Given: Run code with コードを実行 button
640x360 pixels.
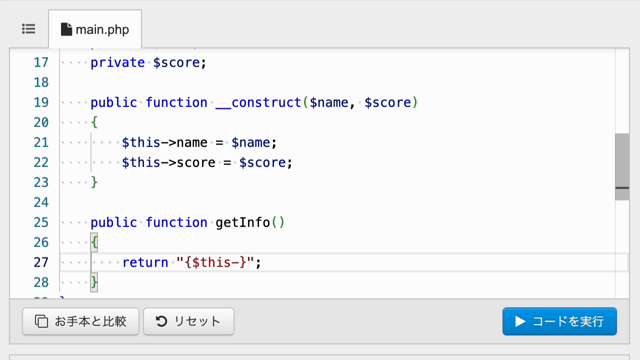Looking at the screenshot, I should point(560,321).
